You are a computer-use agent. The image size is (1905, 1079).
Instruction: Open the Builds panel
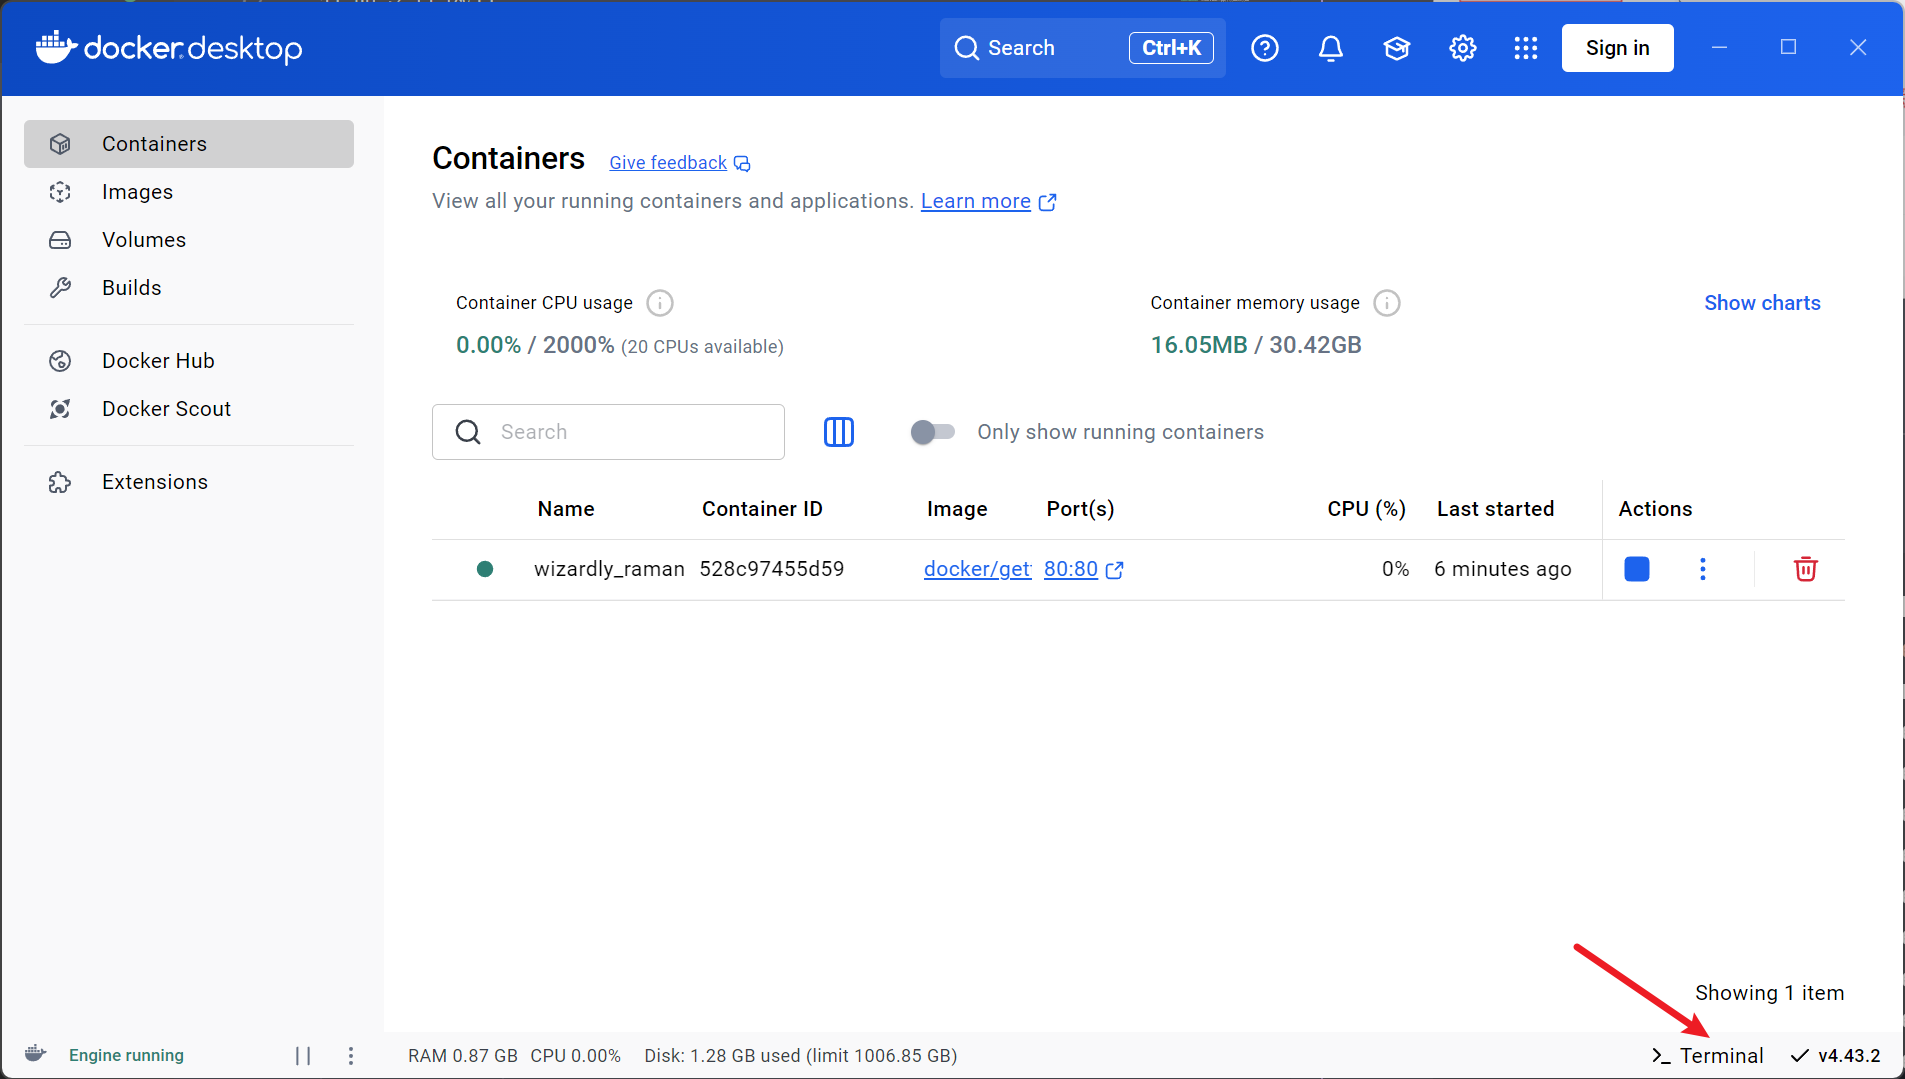pos(131,287)
